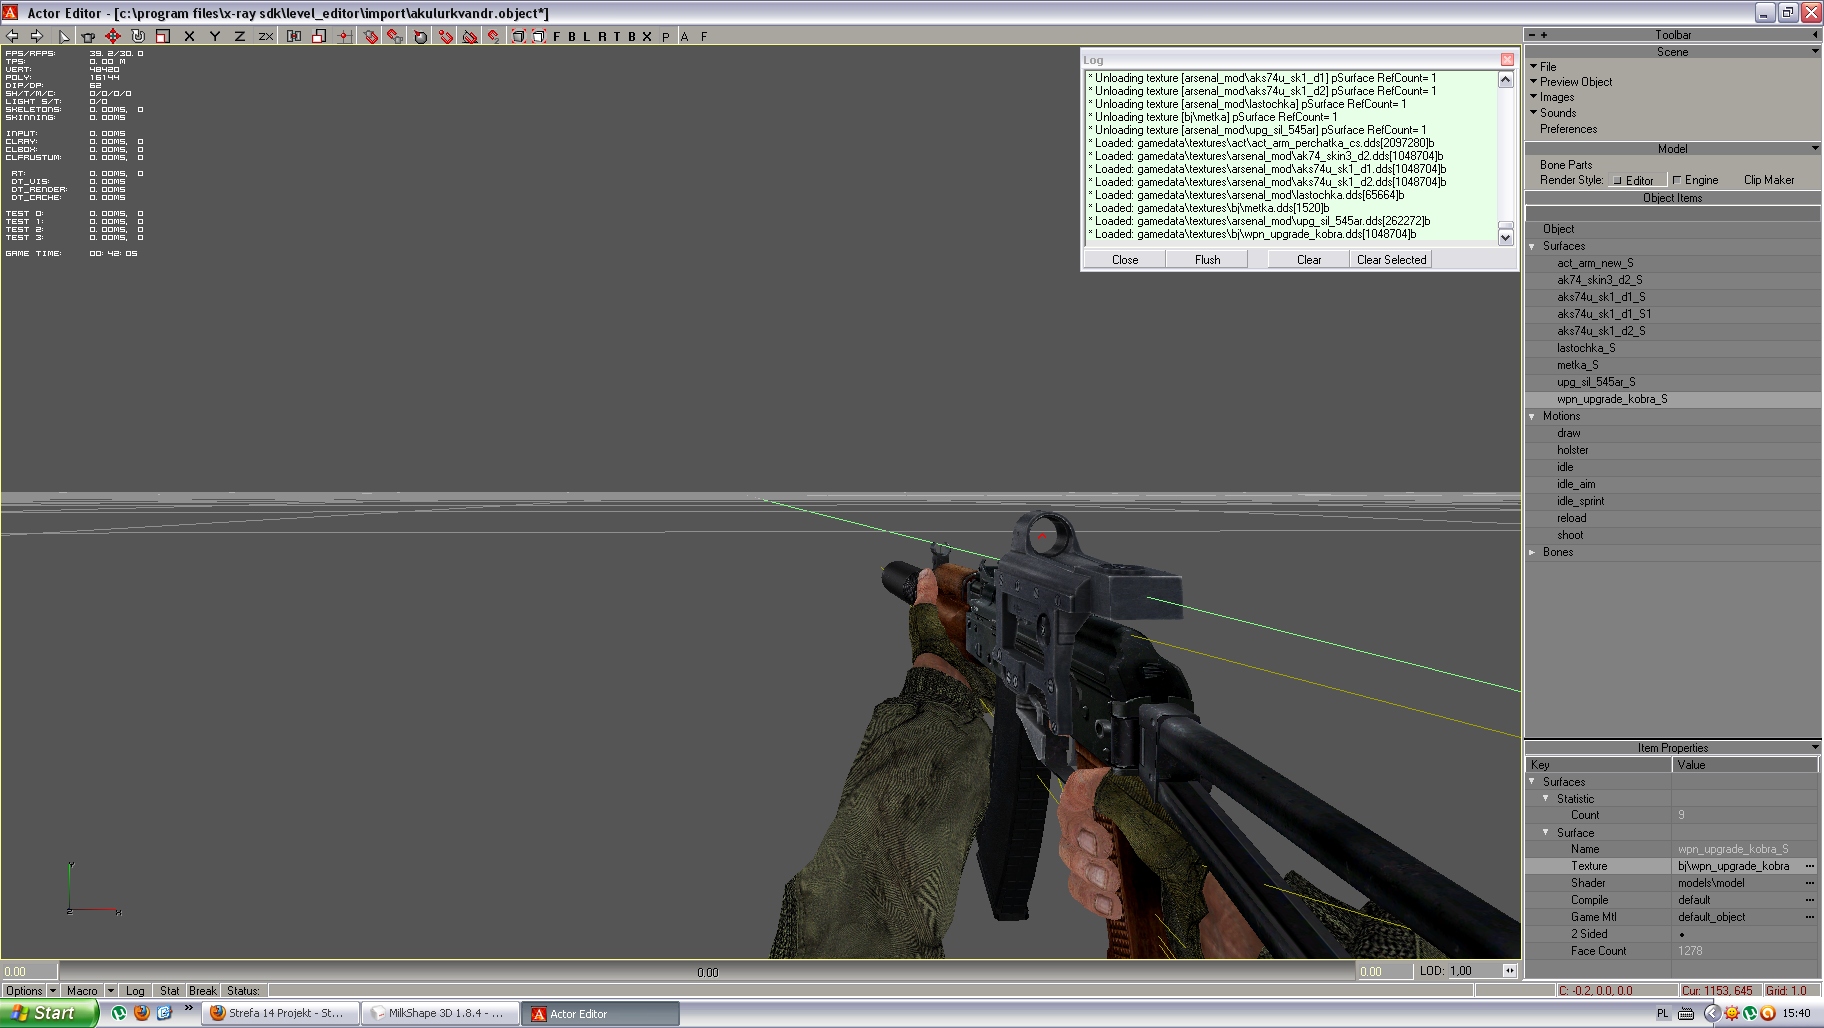Close the Log panel with red X

pos(1507,59)
